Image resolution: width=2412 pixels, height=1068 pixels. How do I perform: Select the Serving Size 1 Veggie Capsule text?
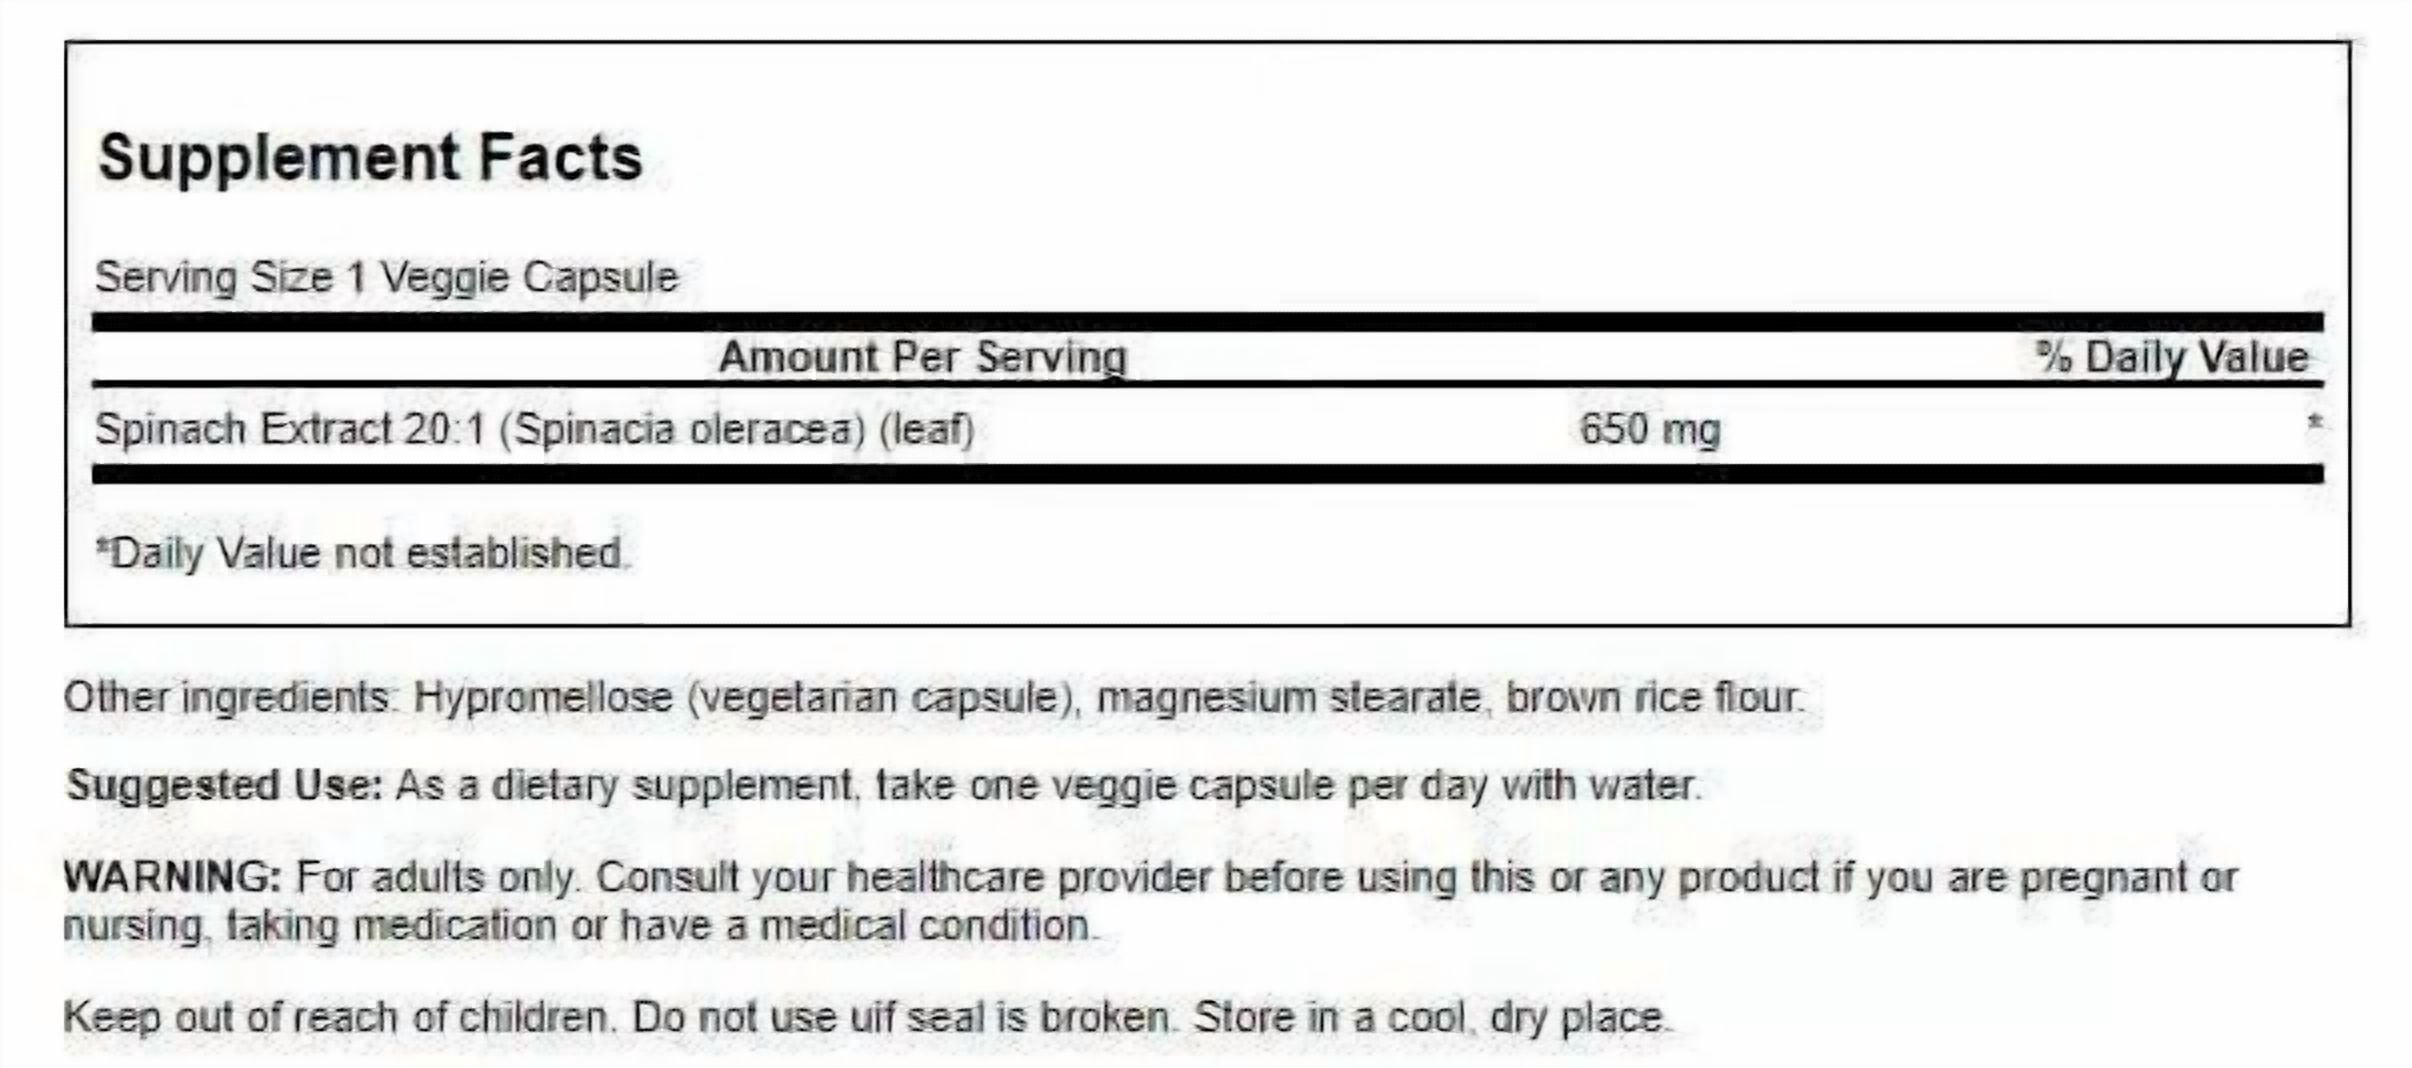pos(387,277)
